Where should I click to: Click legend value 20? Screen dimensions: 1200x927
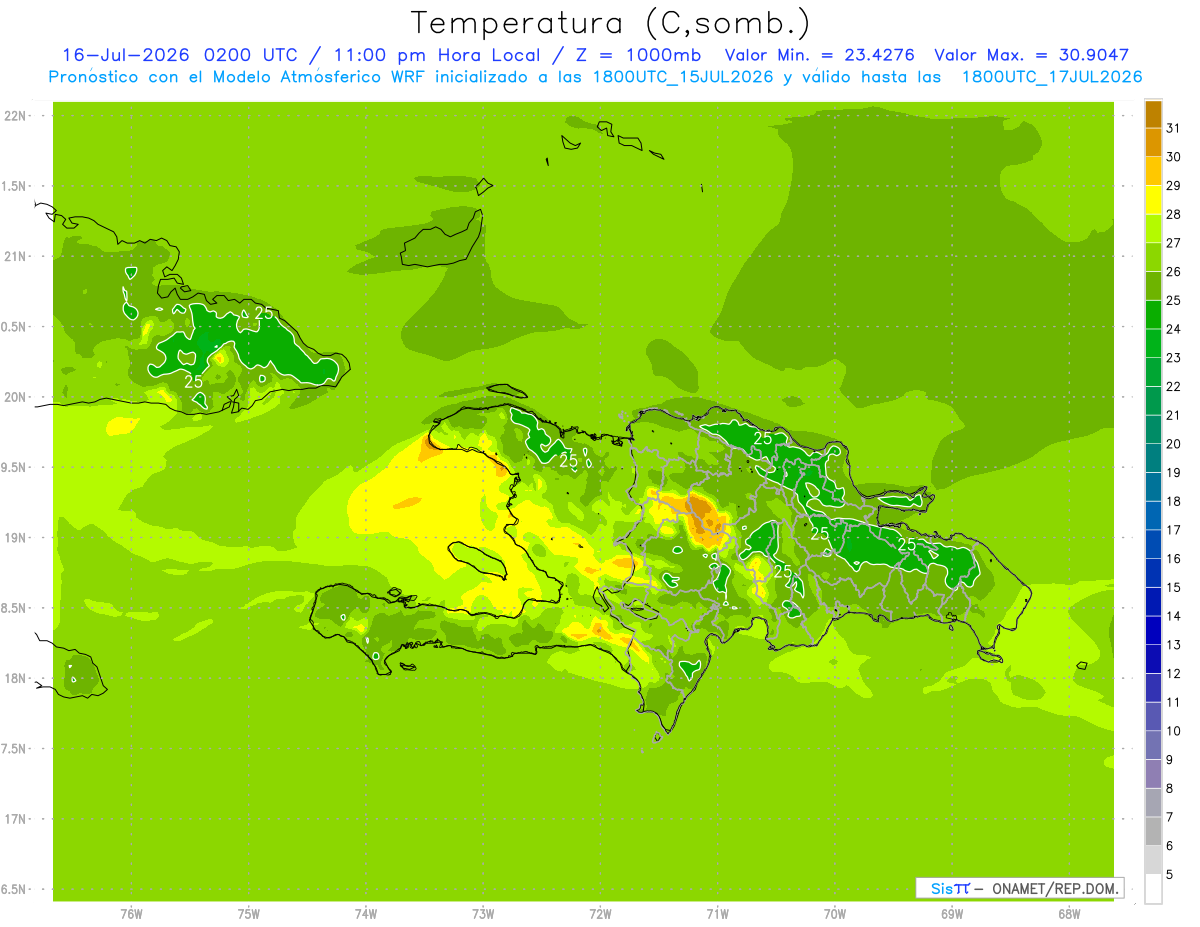[1173, 444]
